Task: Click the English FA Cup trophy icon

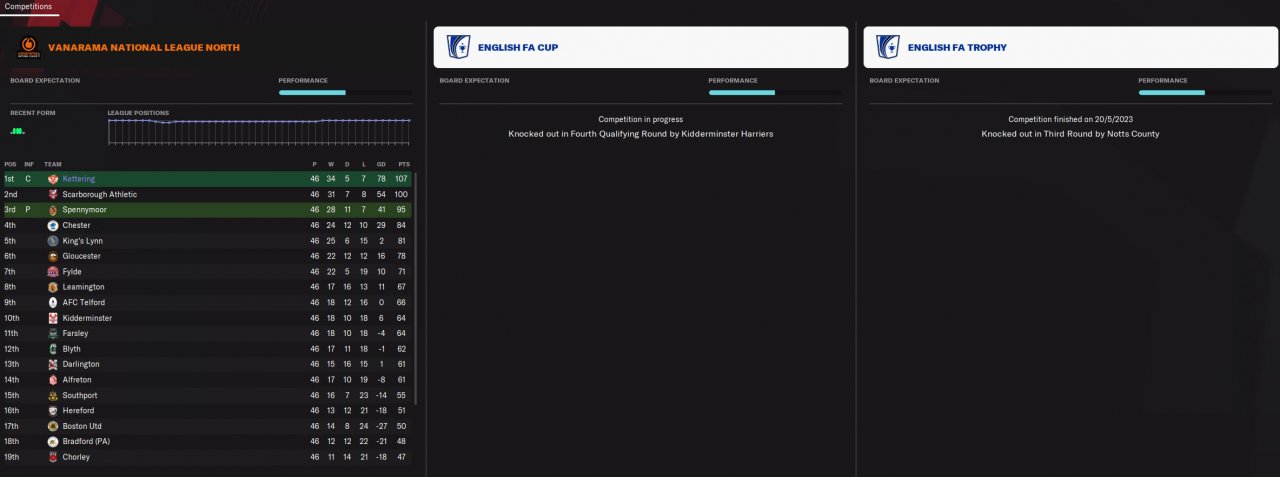Action: tap(459, 47)
